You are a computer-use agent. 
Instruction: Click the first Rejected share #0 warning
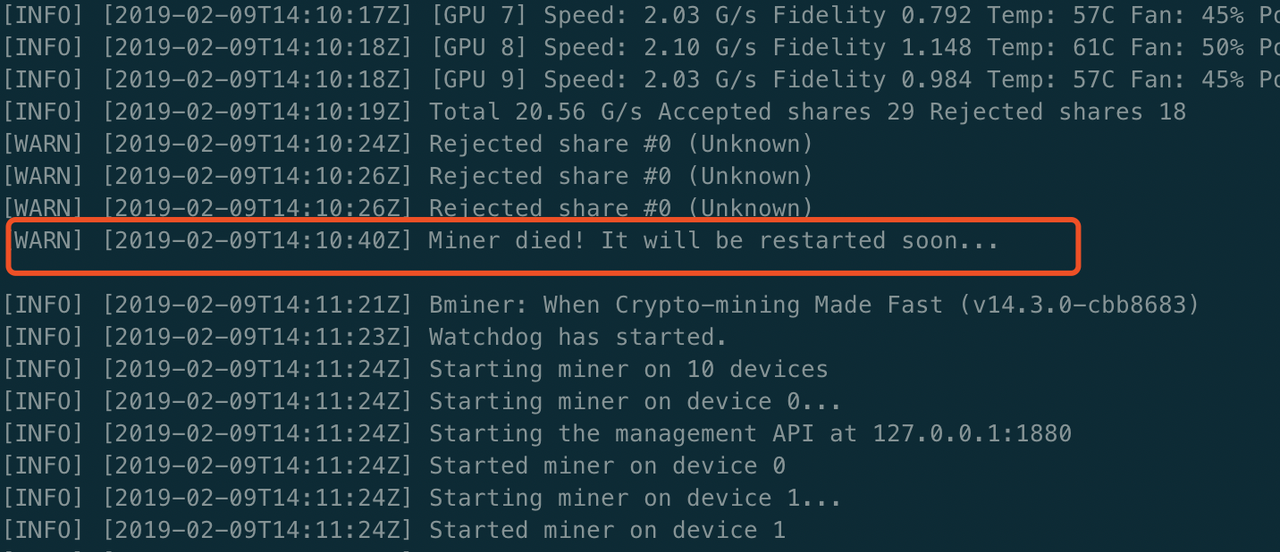click(x=407, y=144)
